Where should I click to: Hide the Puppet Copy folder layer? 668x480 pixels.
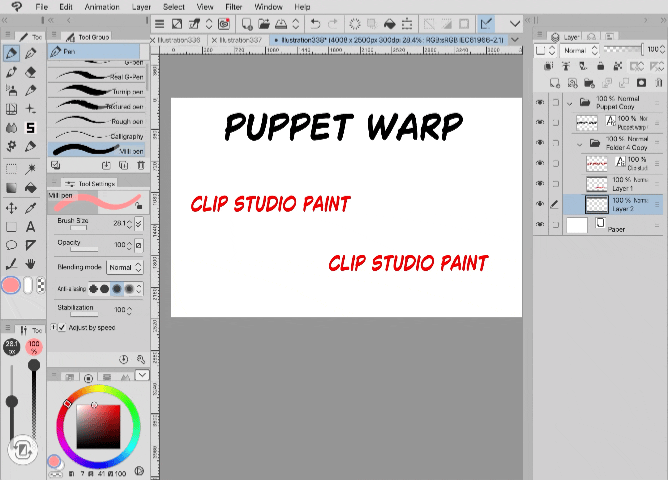[x=540, y=102]
